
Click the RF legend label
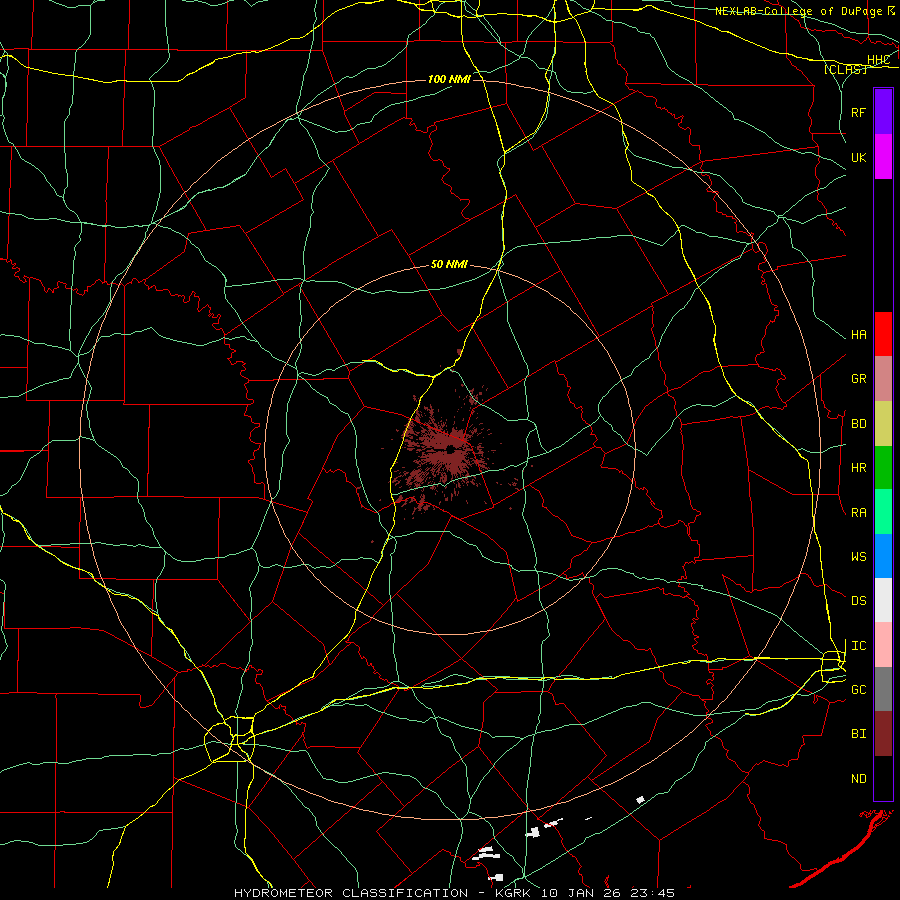click(858, 112)
